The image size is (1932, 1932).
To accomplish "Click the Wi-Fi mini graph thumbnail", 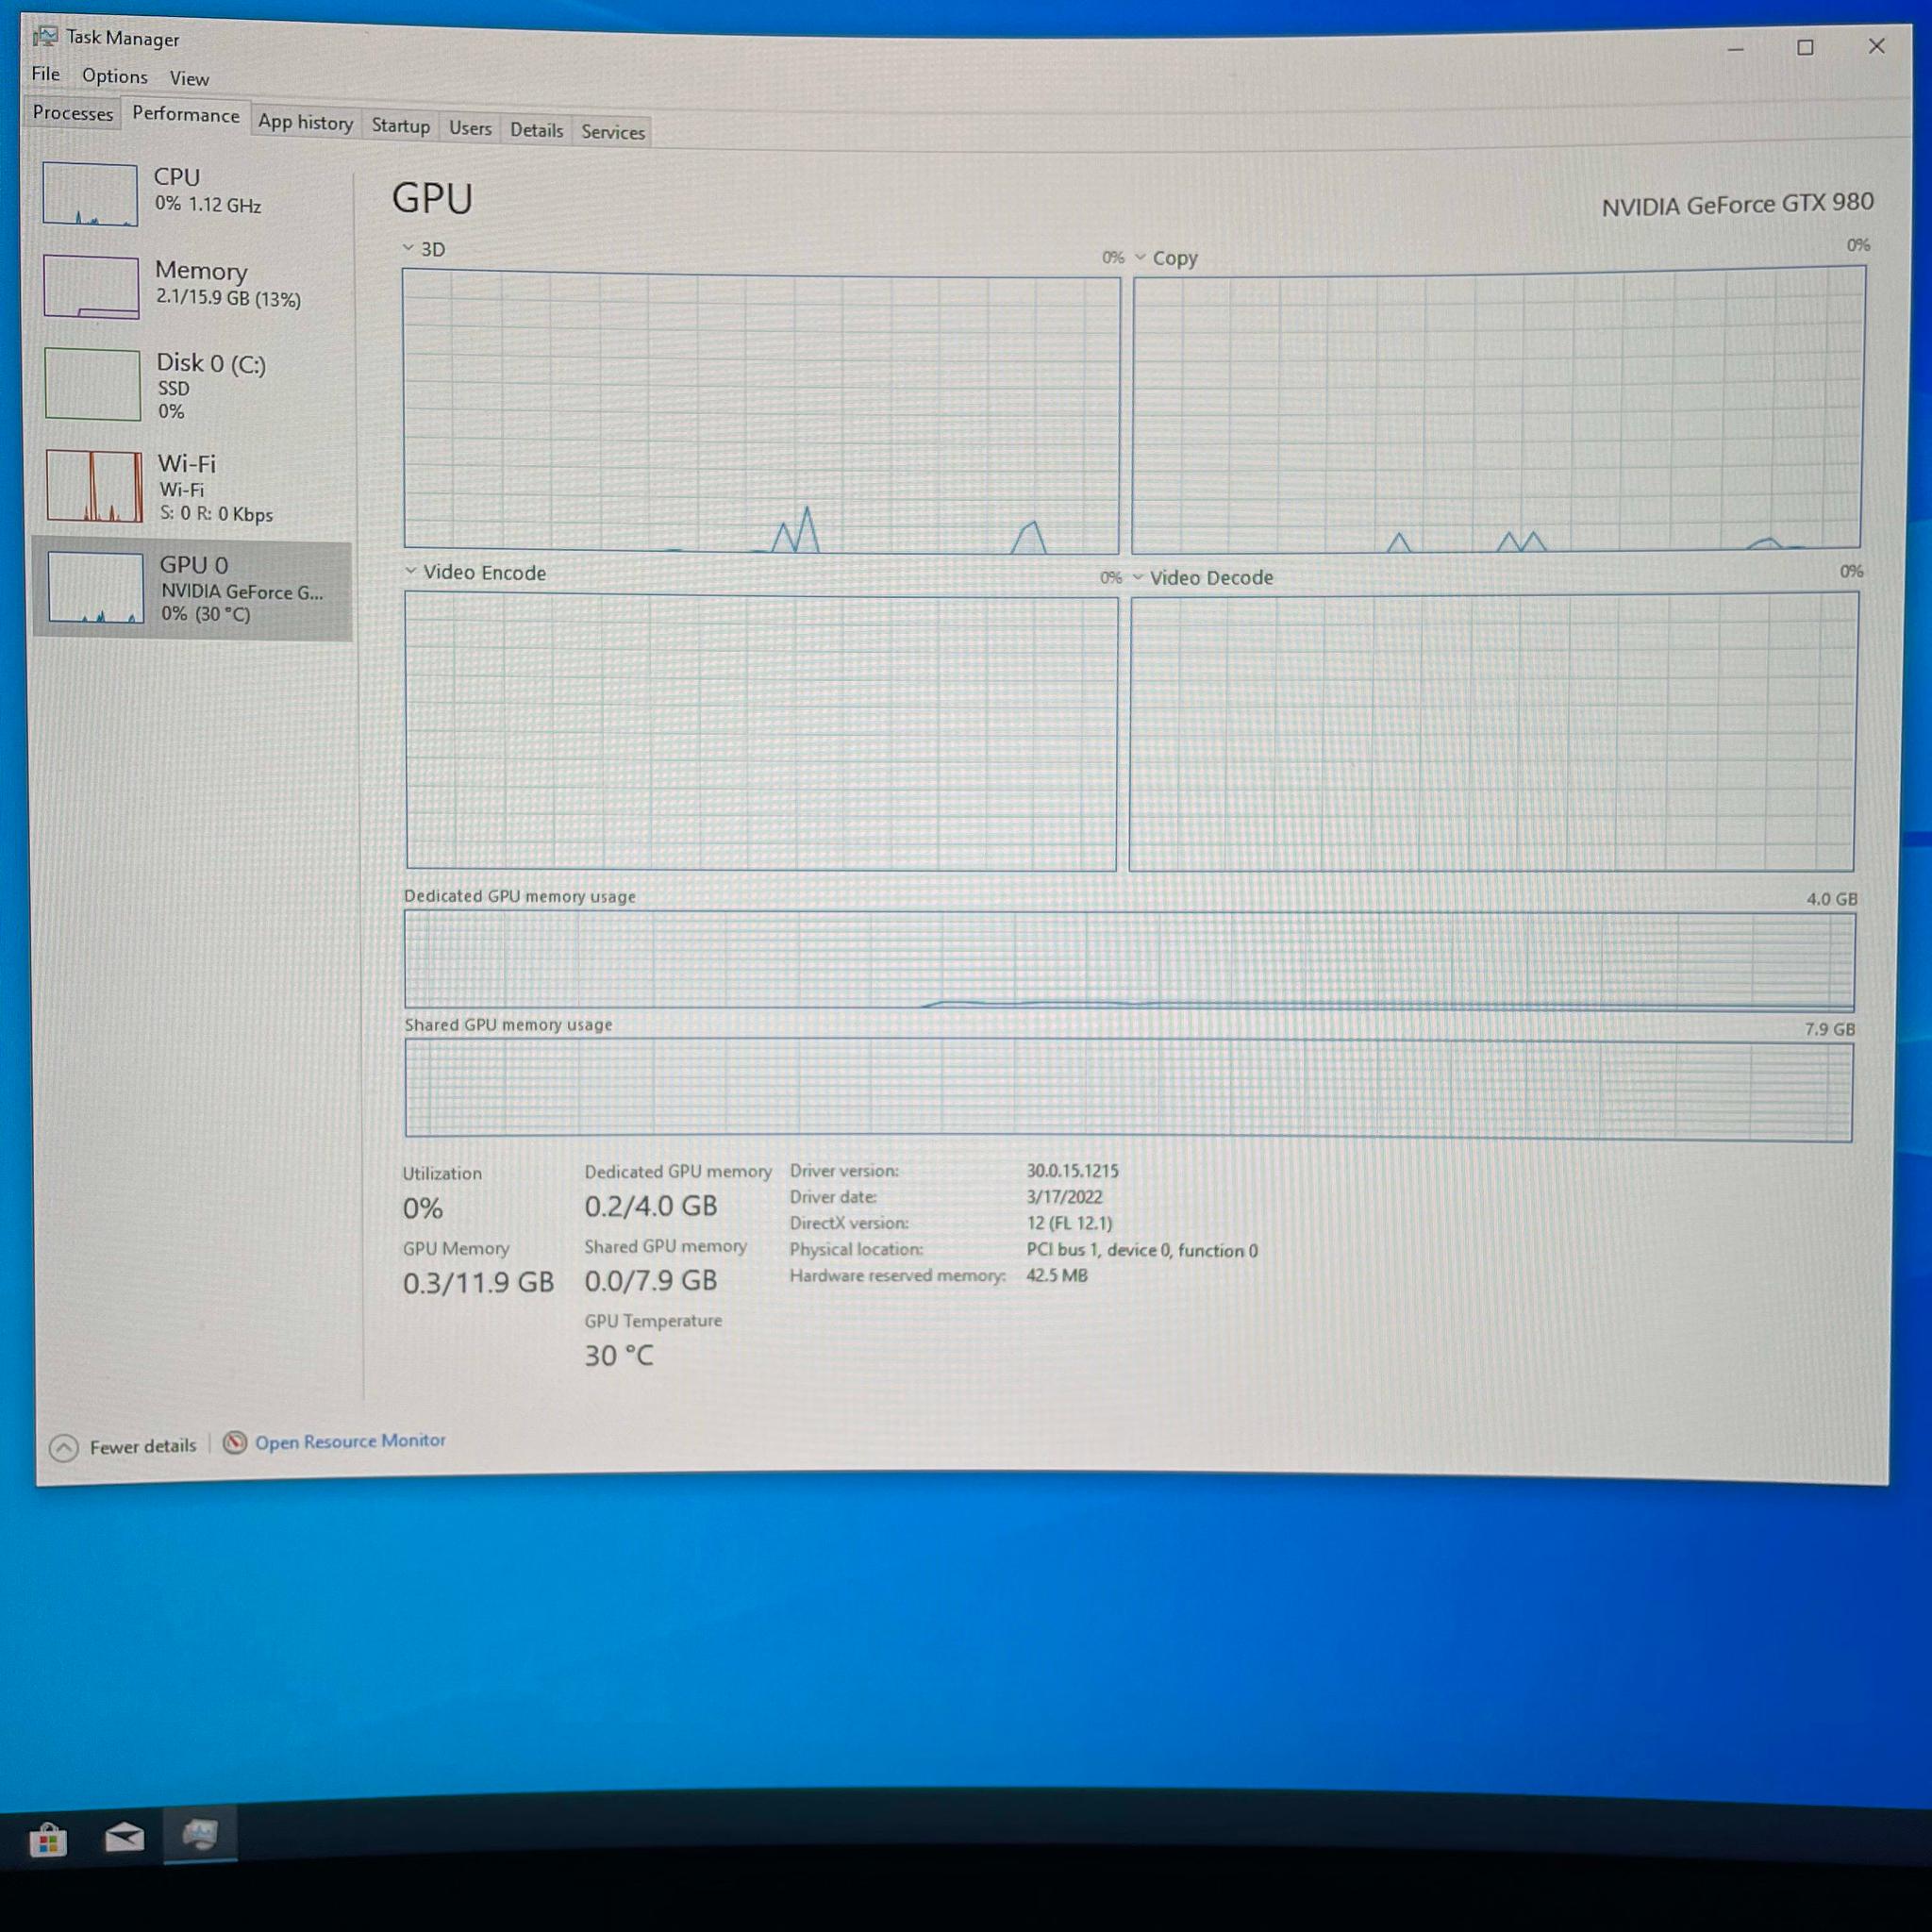I will click(94, 486).
